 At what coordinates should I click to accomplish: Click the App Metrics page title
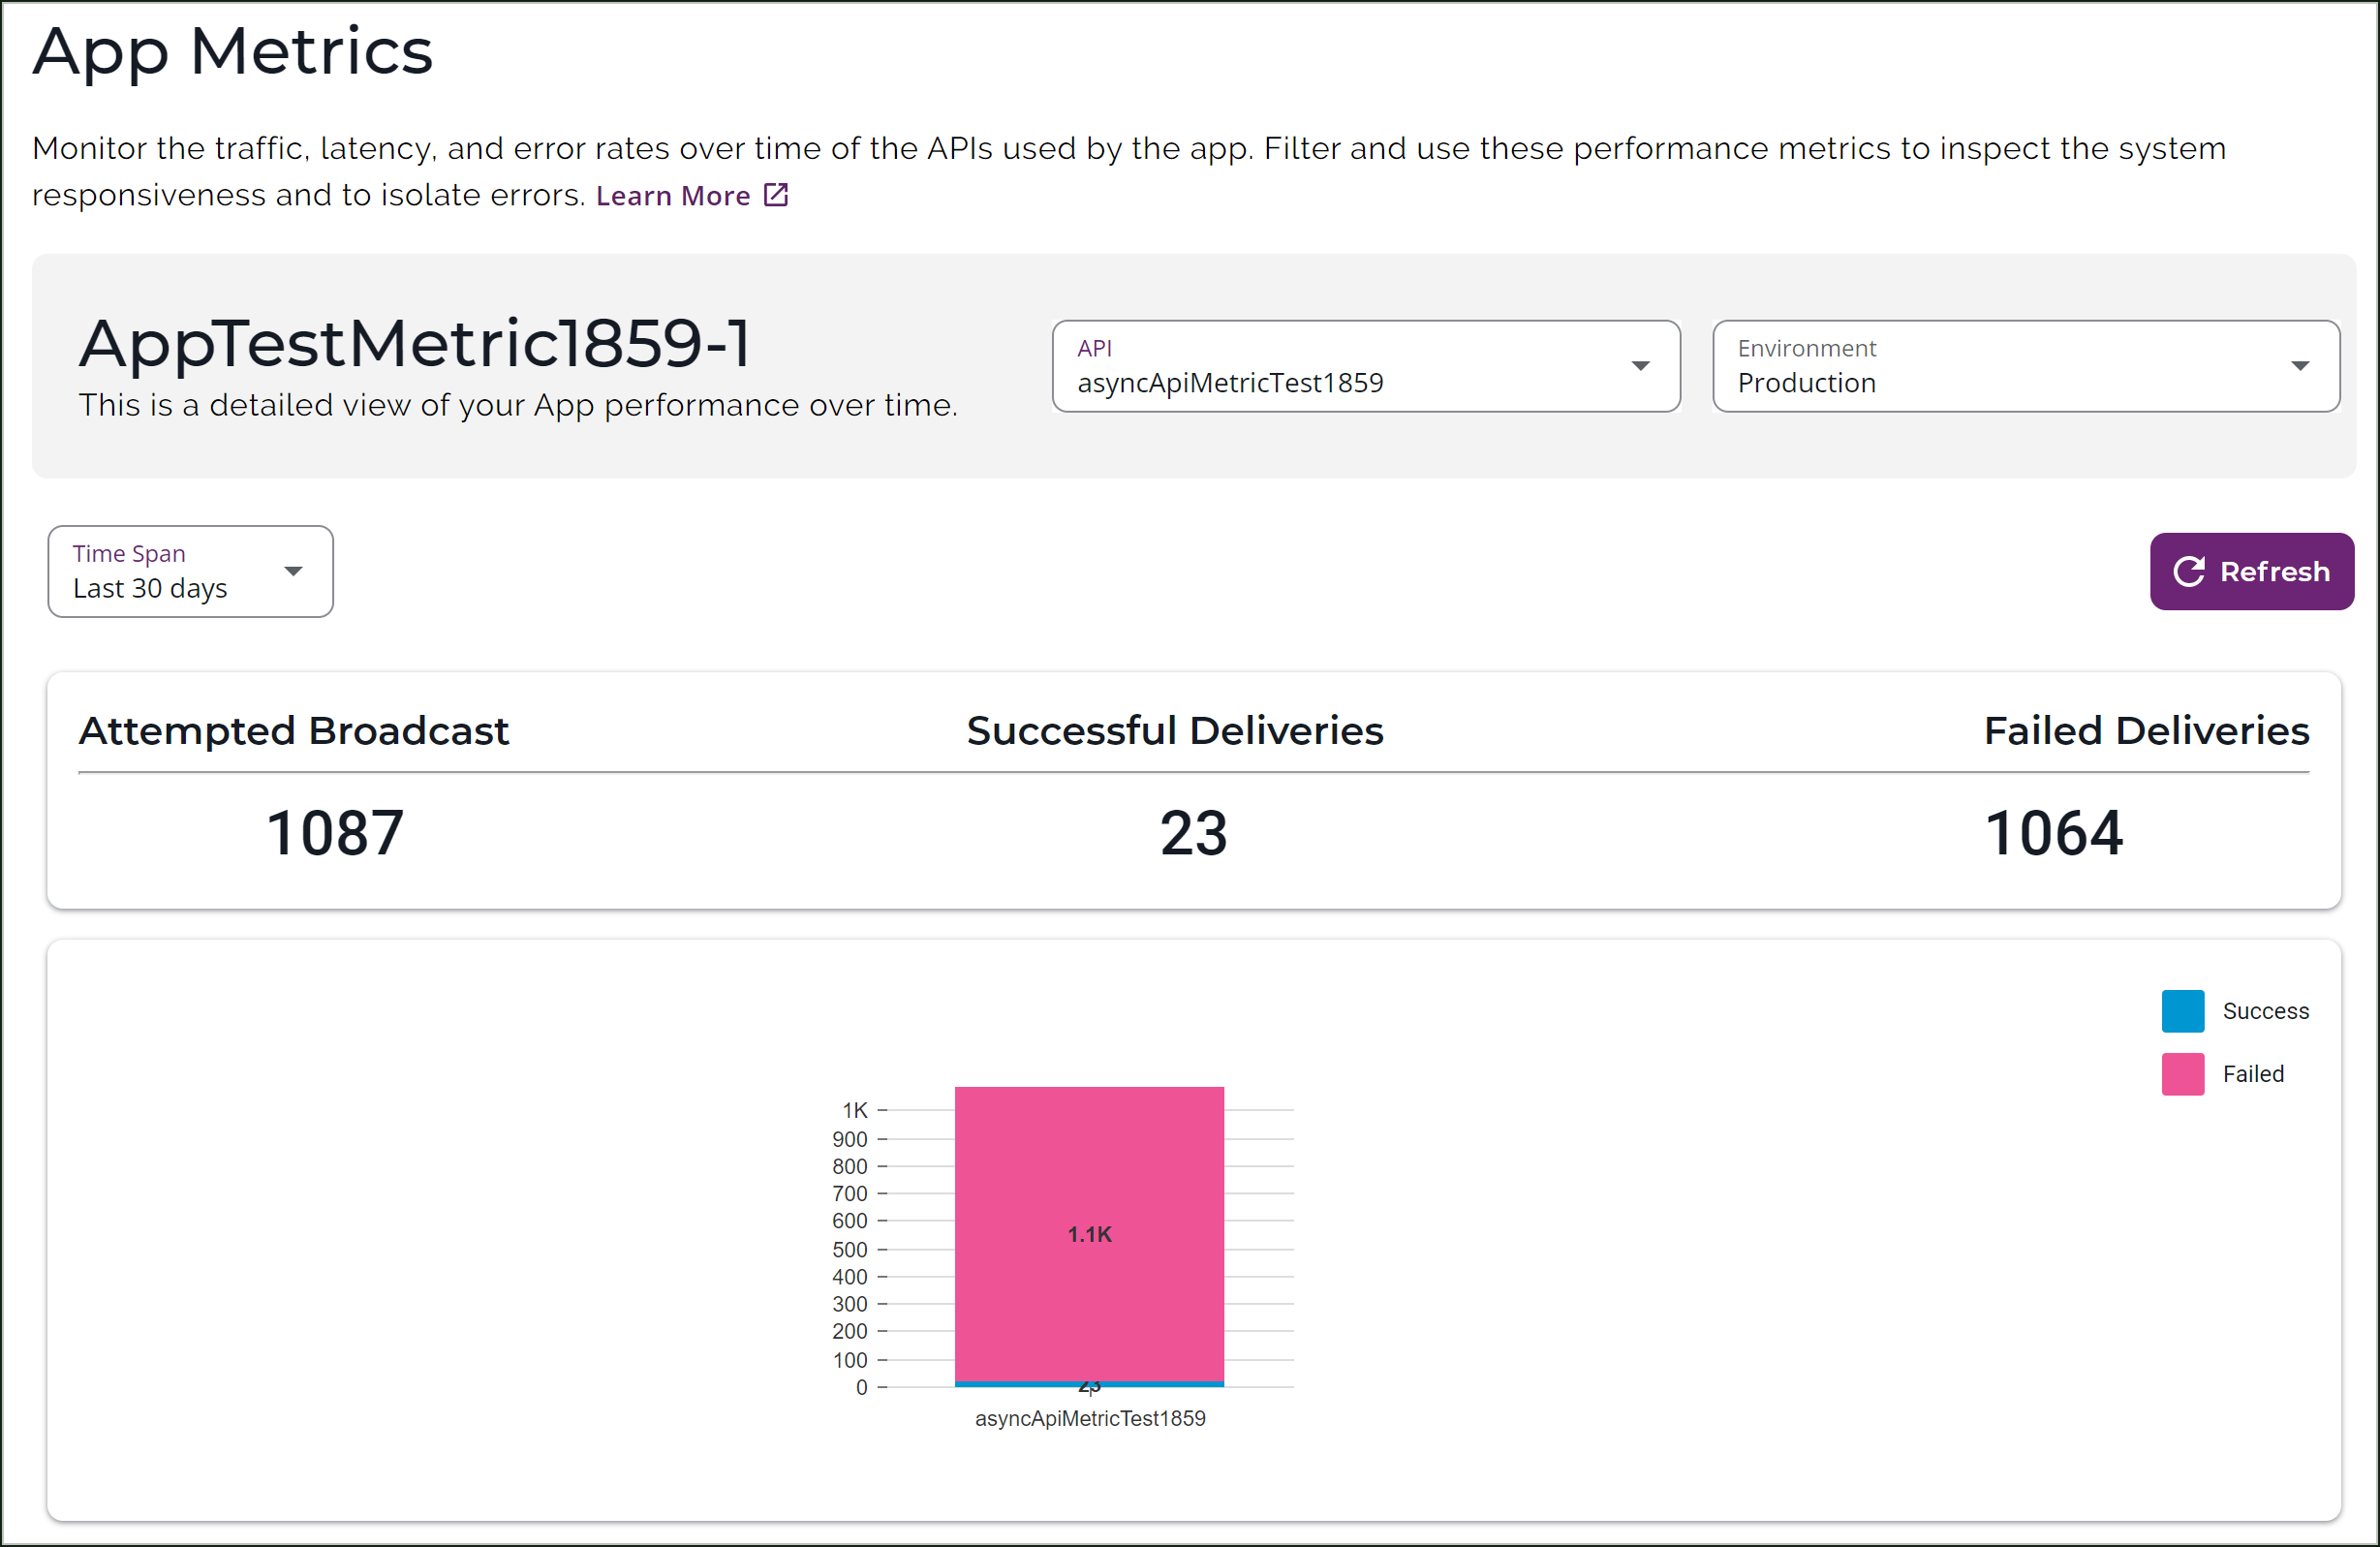coord(233,52)
